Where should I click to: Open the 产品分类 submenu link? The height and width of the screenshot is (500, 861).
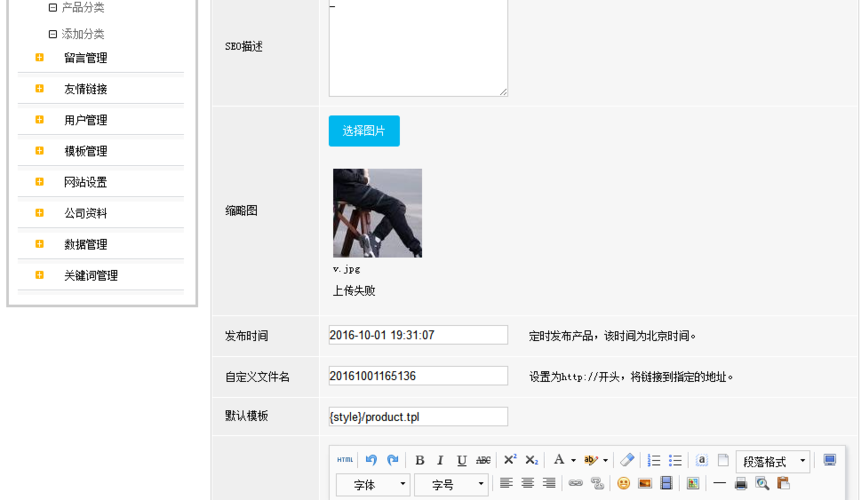click(82, 8)
